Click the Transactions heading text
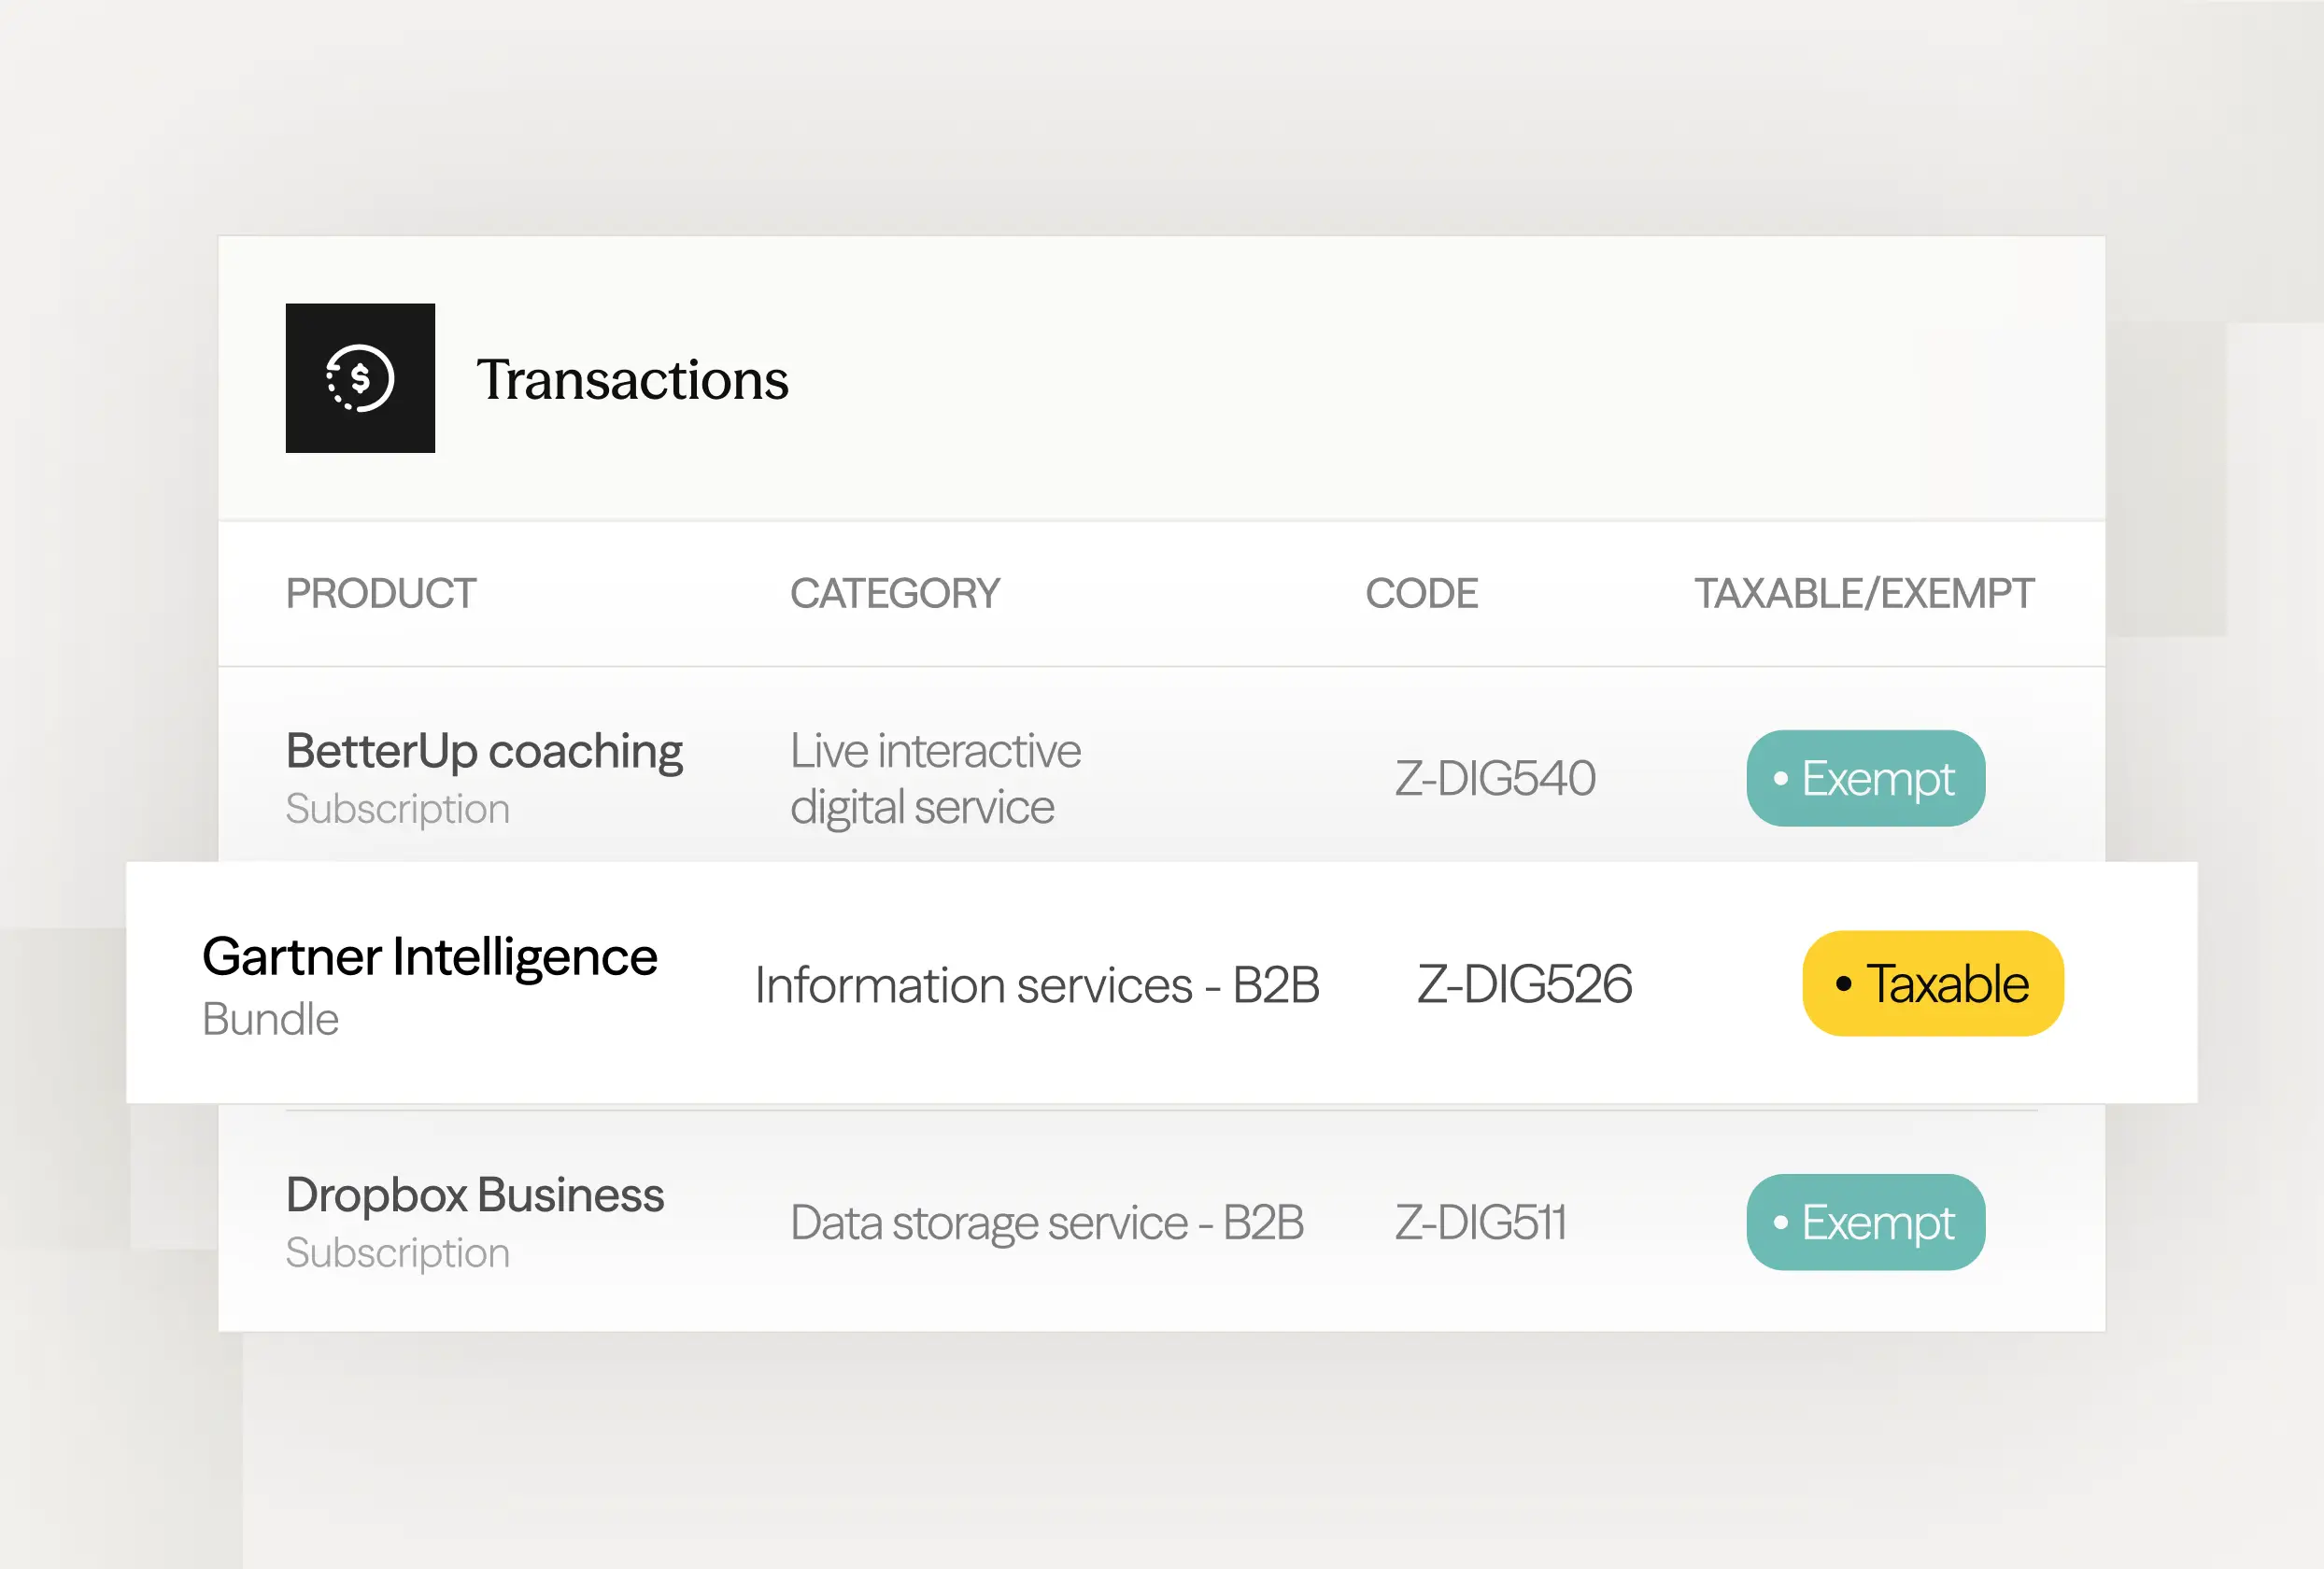2324x1569 pixels. pyautogui.click(x=632, y=380)
